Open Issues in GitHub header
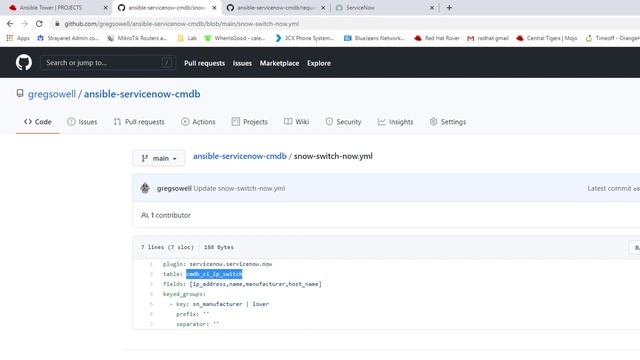Viewport: 640px width, 360px height. (x=242, y=63)
